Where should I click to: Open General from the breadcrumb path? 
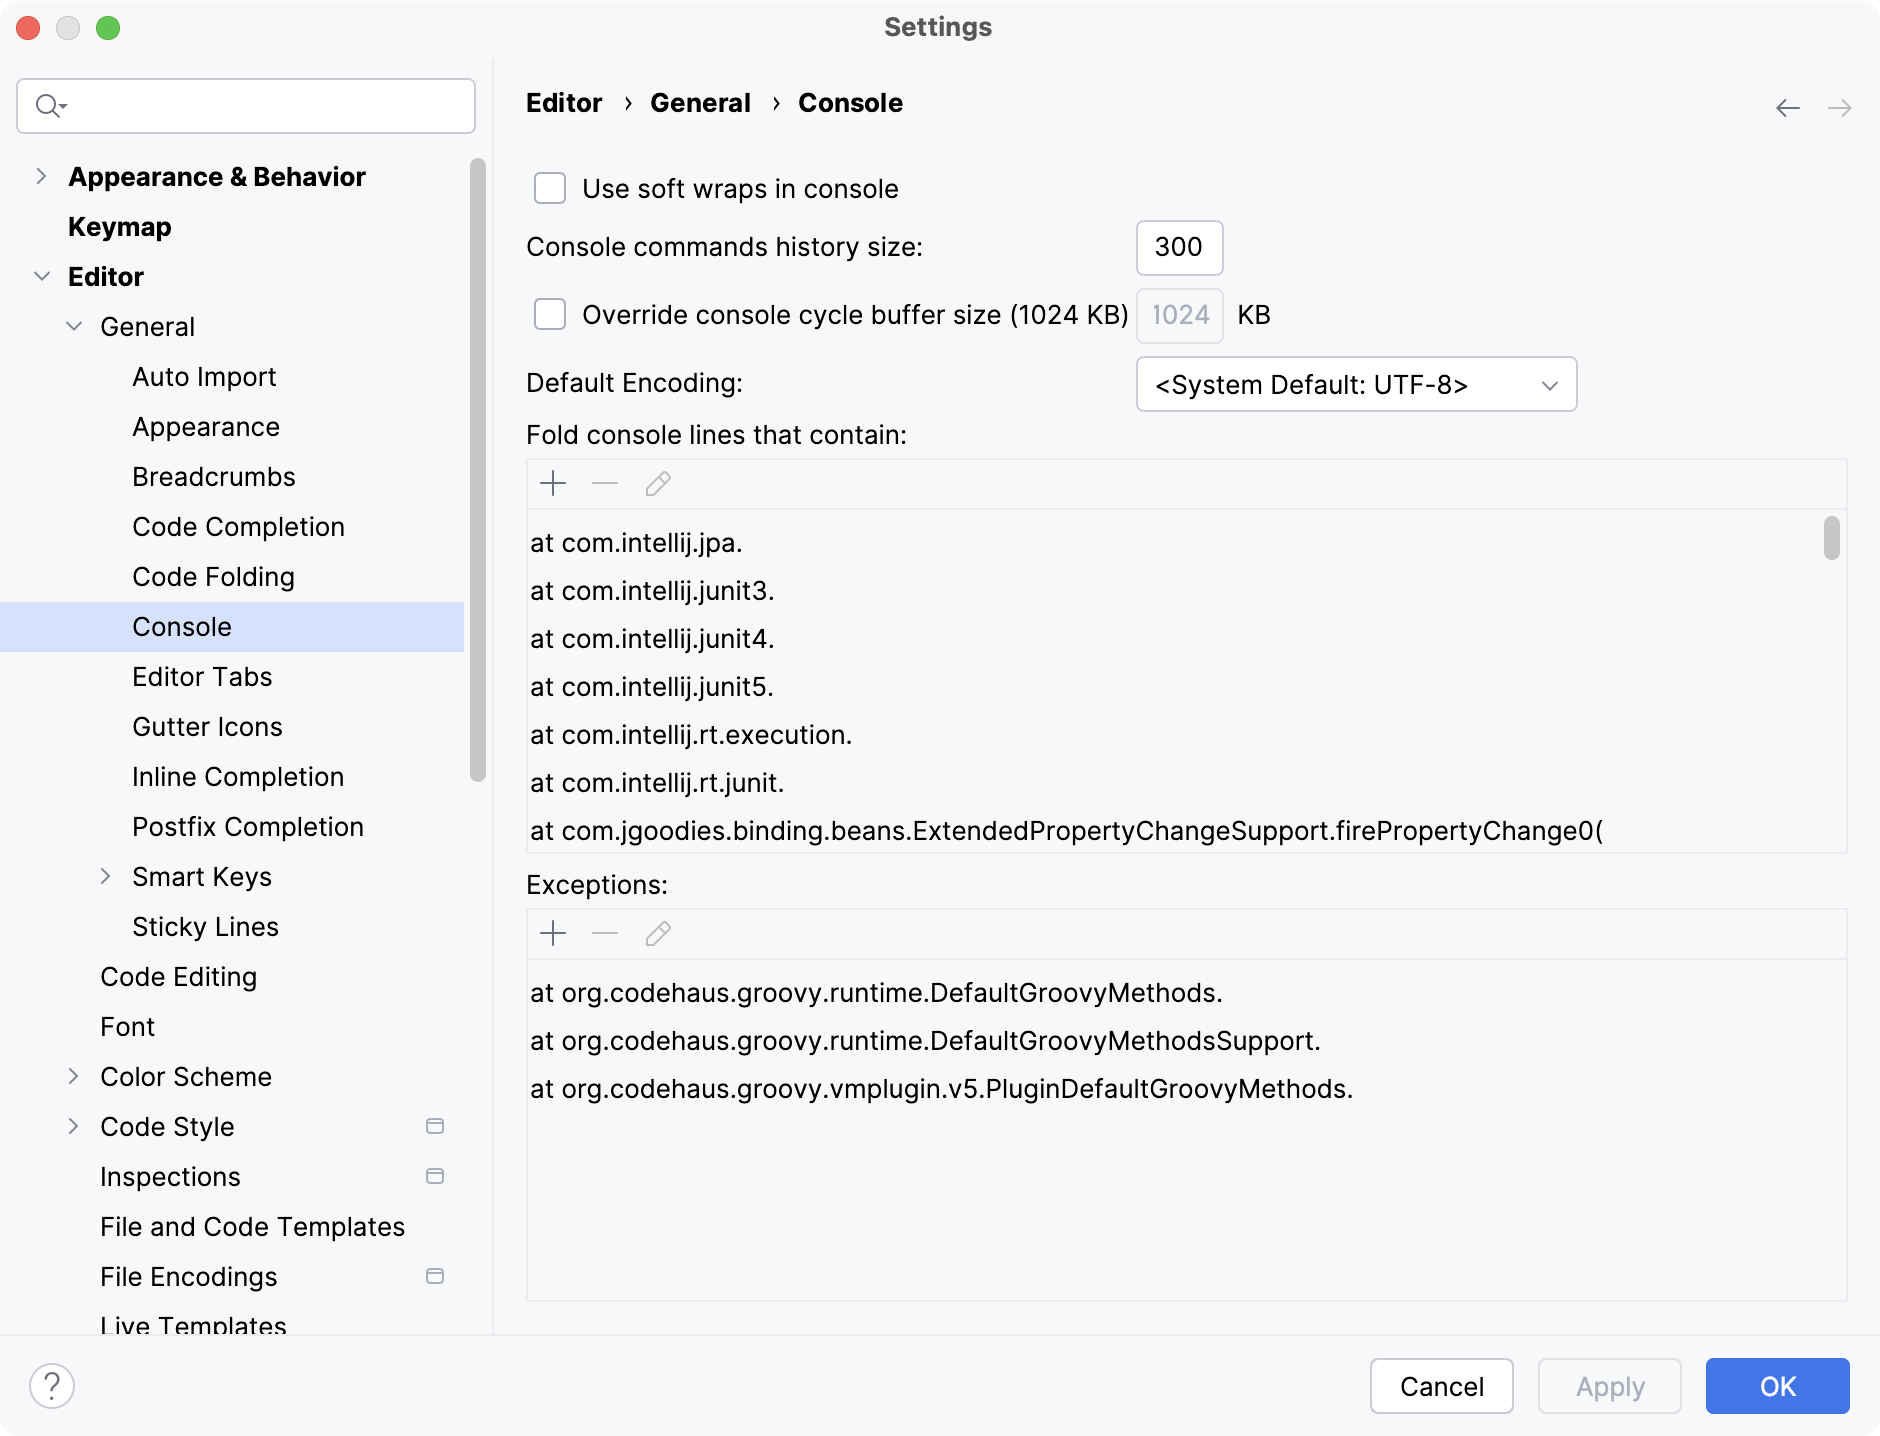[699, 103]
